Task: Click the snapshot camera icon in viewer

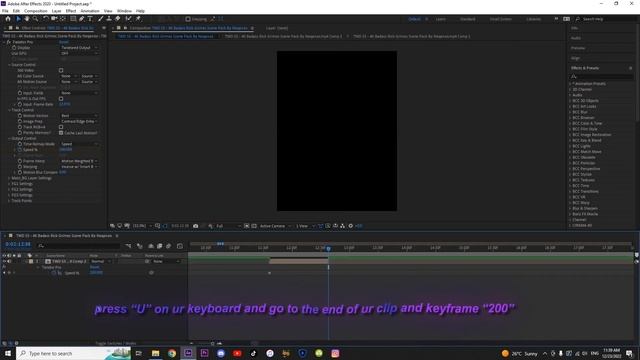Action: 196,226
